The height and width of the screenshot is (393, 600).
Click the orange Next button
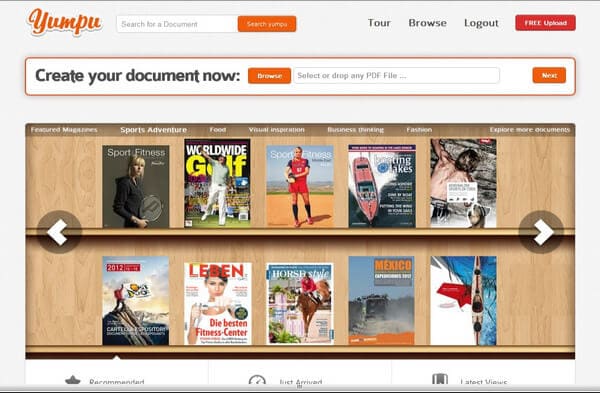coord(549,75)
